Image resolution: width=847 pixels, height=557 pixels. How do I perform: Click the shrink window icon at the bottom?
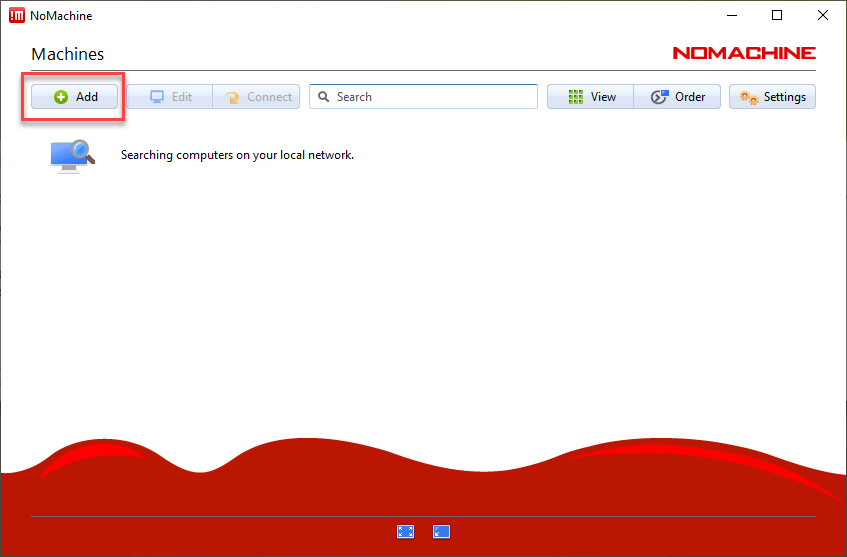pyautogui.click(x=441, y=532)
